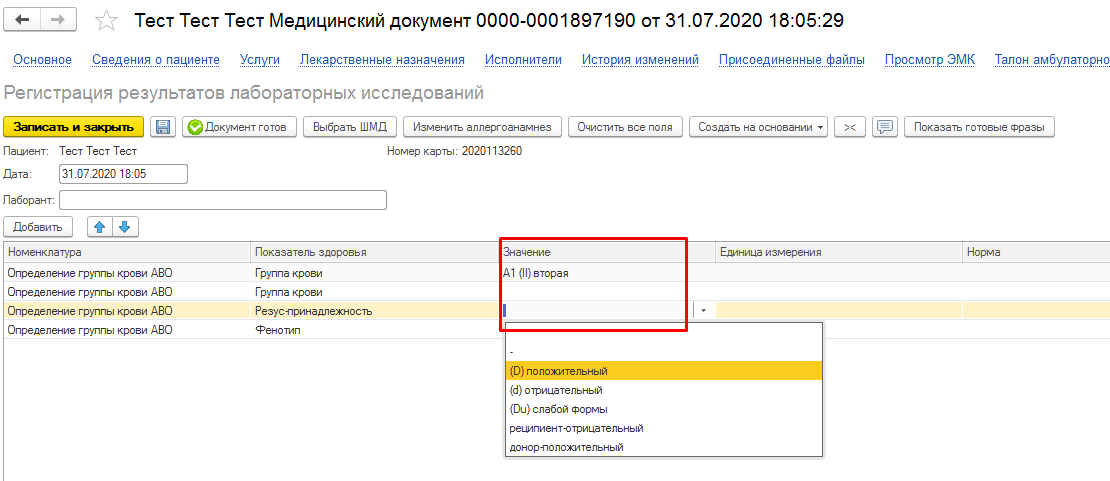The image size is (1110, 481).
Task: Choose '(Du) слабой формы' option
Action: 558,409
